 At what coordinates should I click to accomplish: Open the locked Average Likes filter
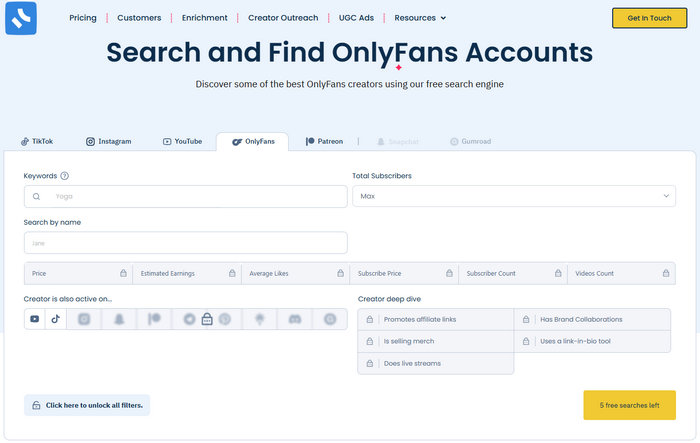coord(296,273)
